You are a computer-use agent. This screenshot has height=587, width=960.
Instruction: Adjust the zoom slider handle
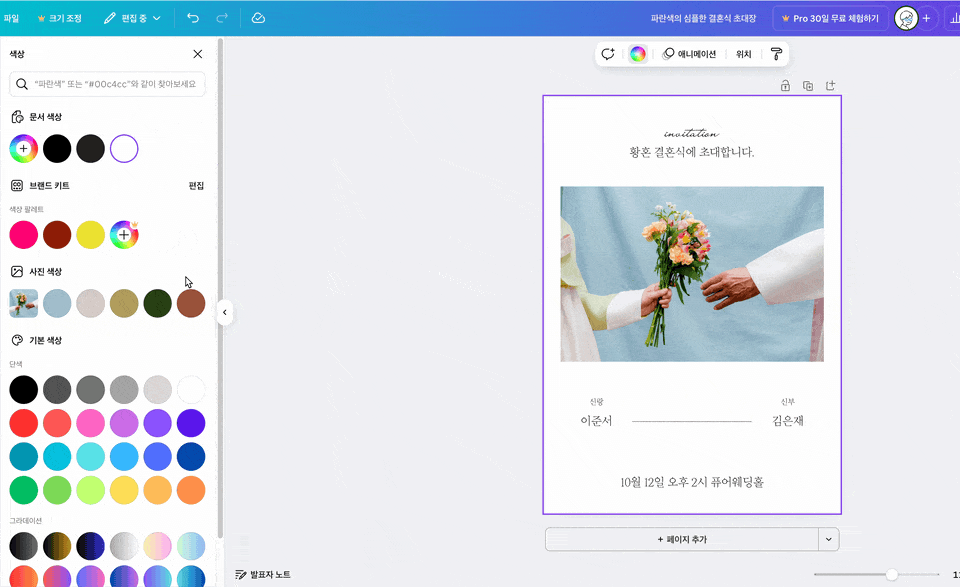tap(891, 574)
